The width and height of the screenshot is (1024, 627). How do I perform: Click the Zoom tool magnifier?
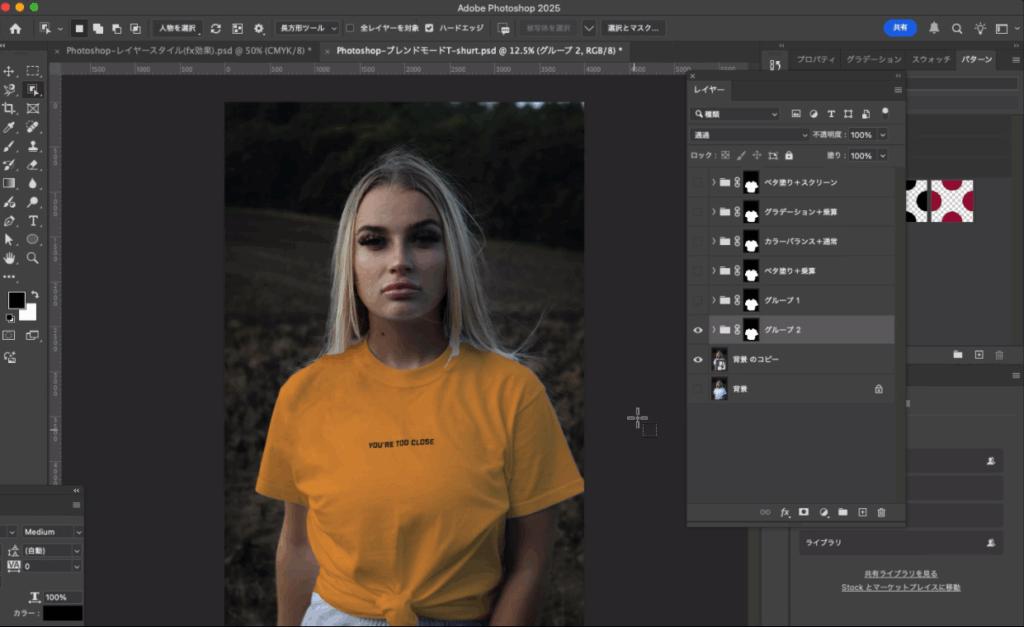33,258
